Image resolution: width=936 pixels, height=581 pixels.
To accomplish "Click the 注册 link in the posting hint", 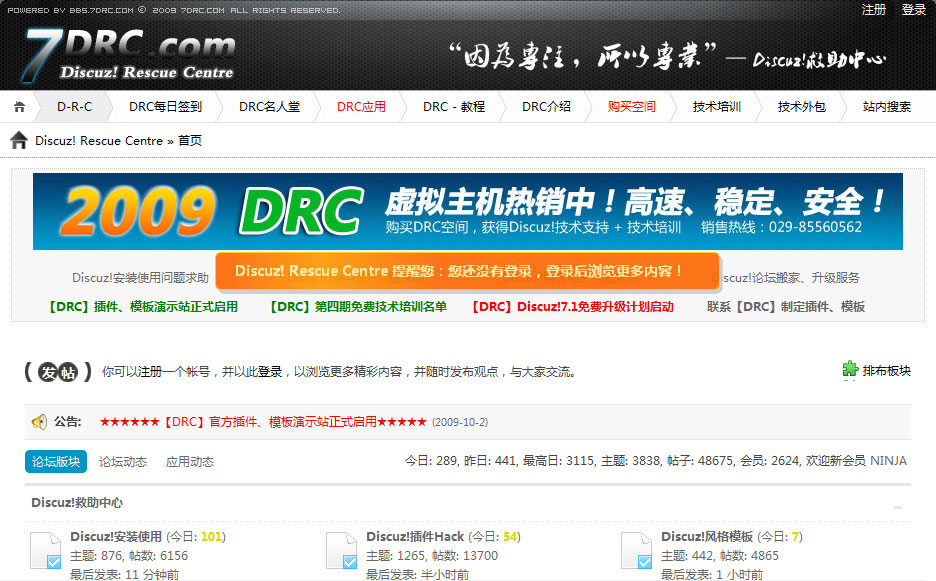I will [150, 372].
